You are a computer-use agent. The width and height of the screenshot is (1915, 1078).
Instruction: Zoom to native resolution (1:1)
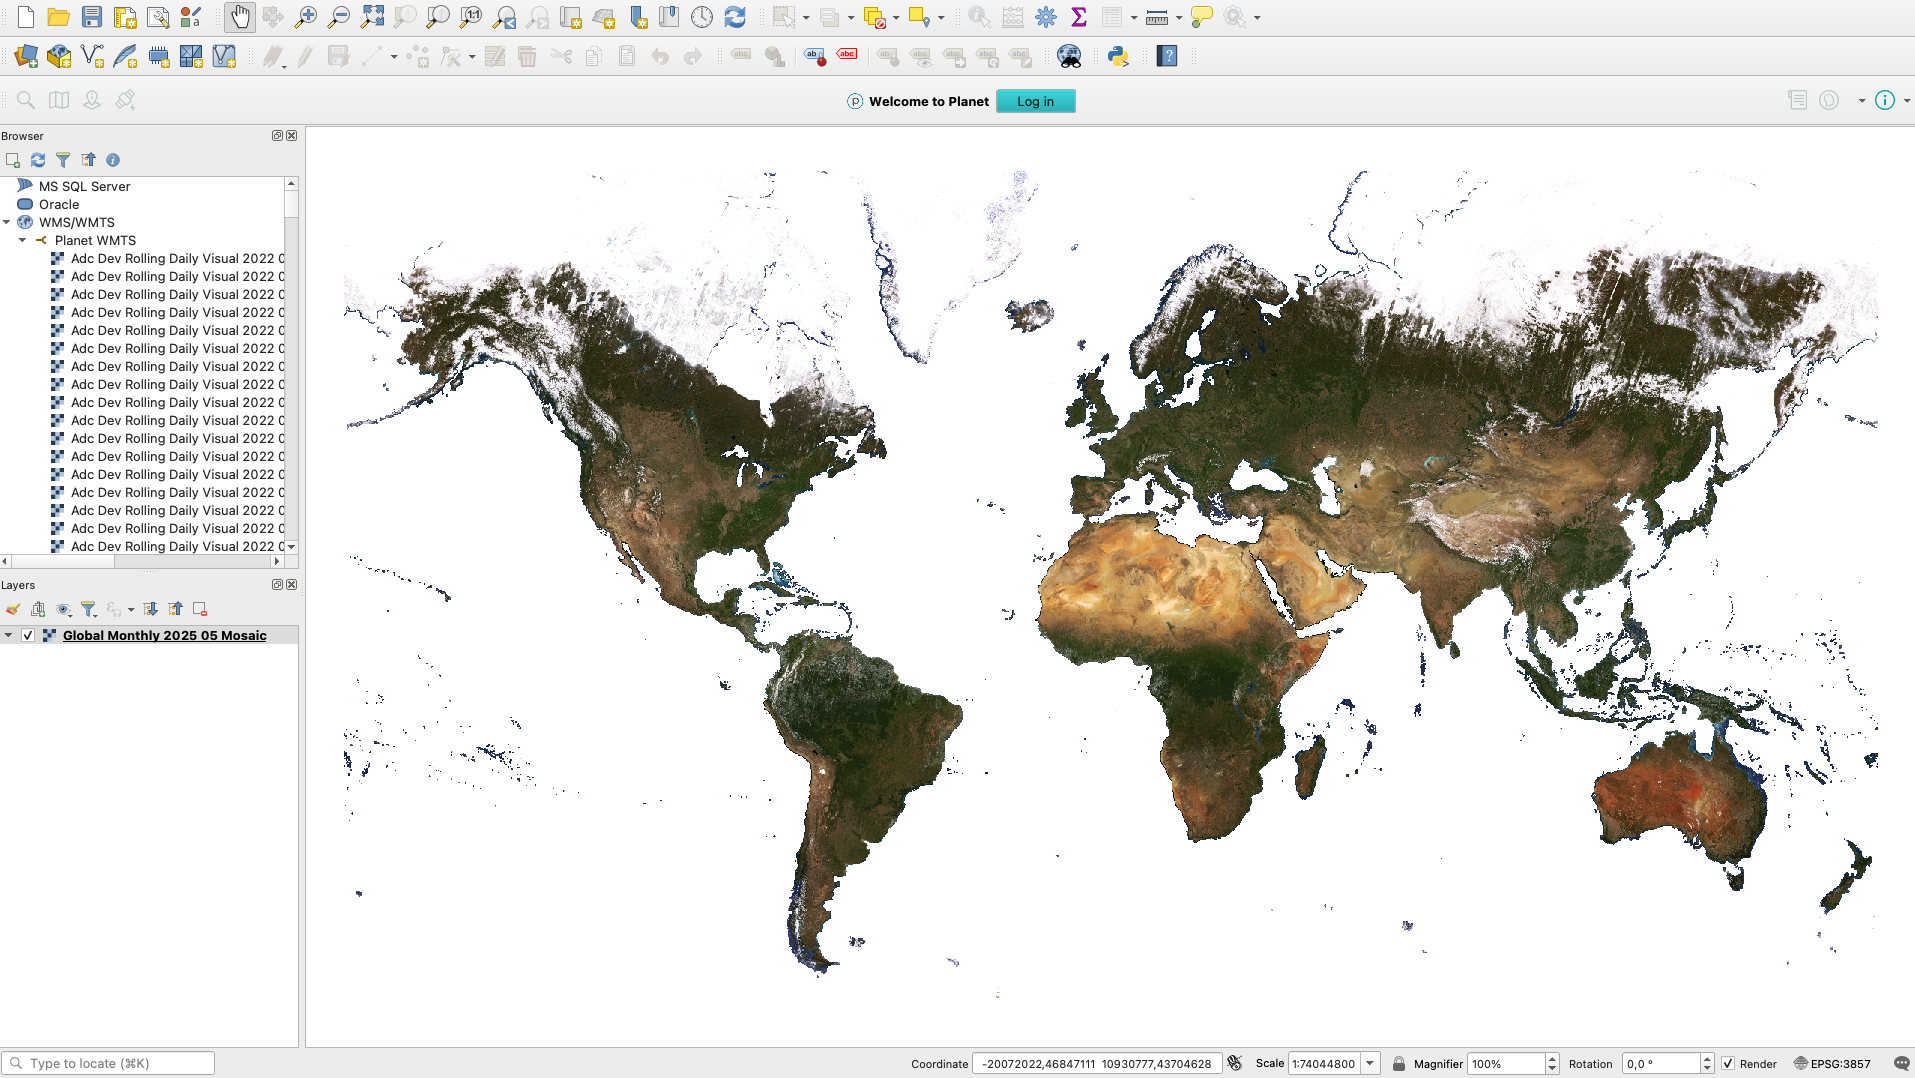tap(471, 17)
